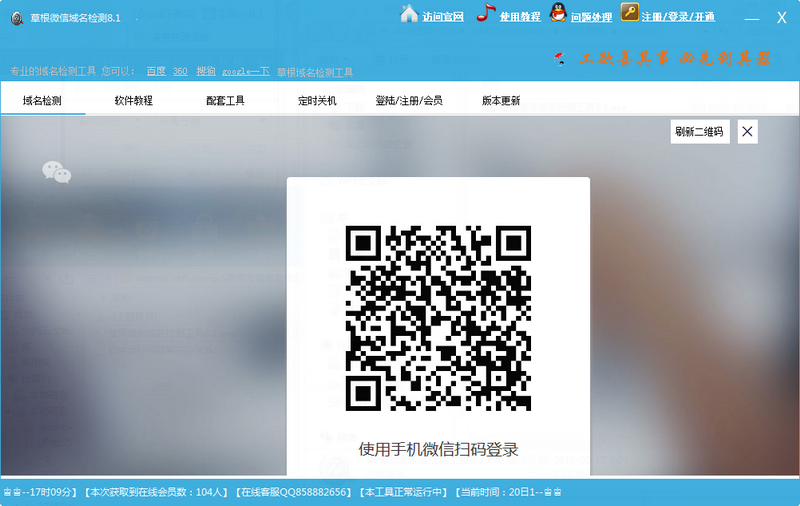This screenshot has width=800, height=506.
Task: Open the house icon for official site
Action: (x=409, y=14)
